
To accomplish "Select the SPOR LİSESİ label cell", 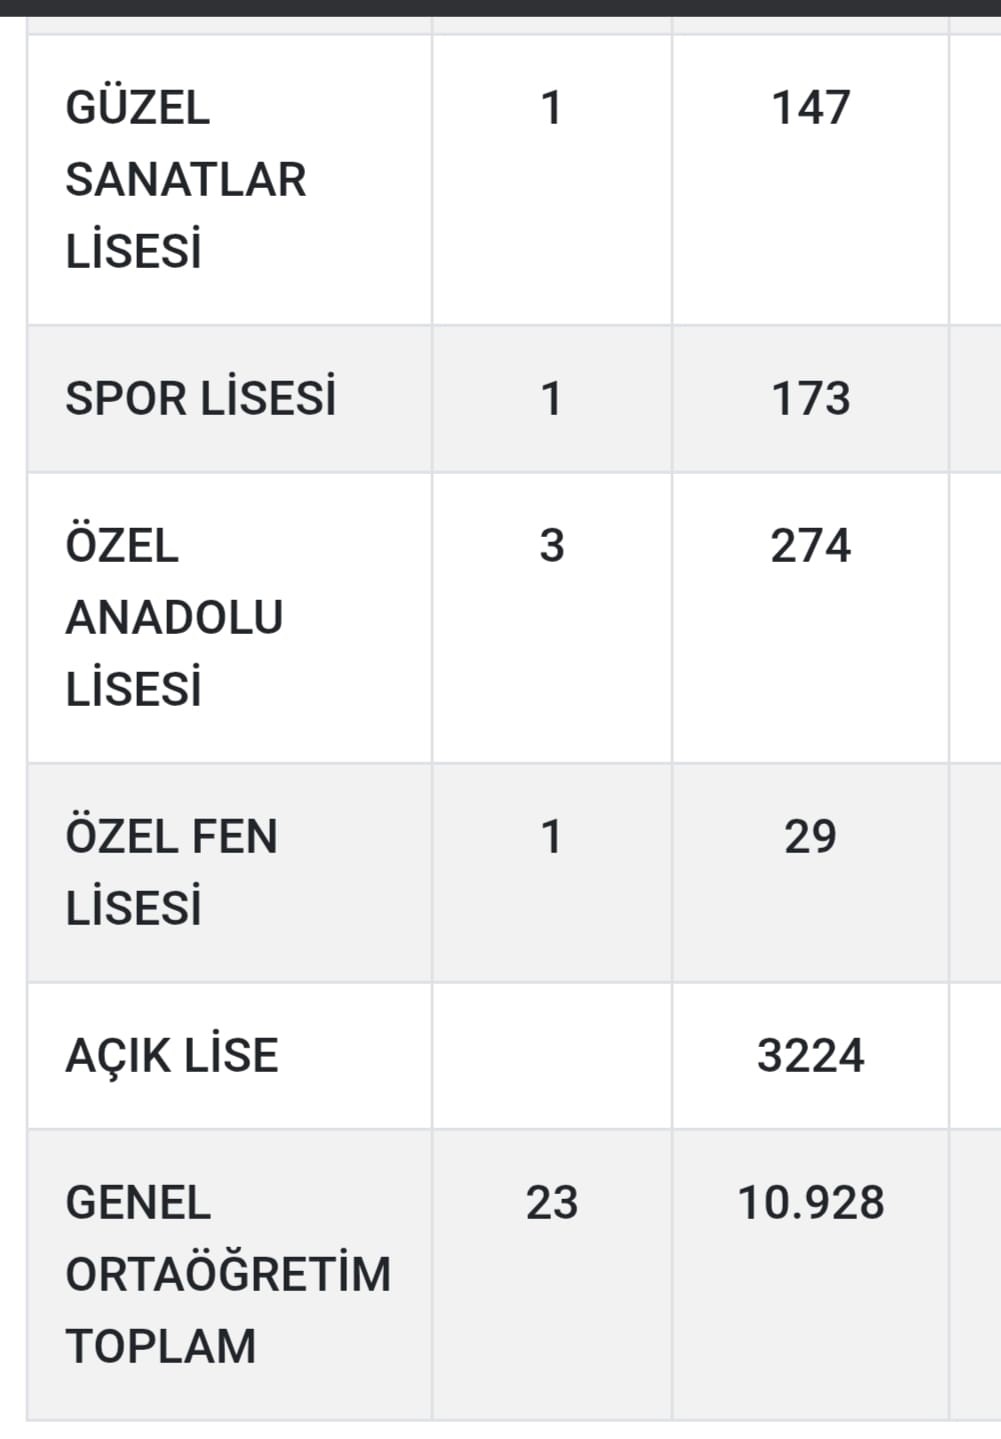I will coord(201,398).
